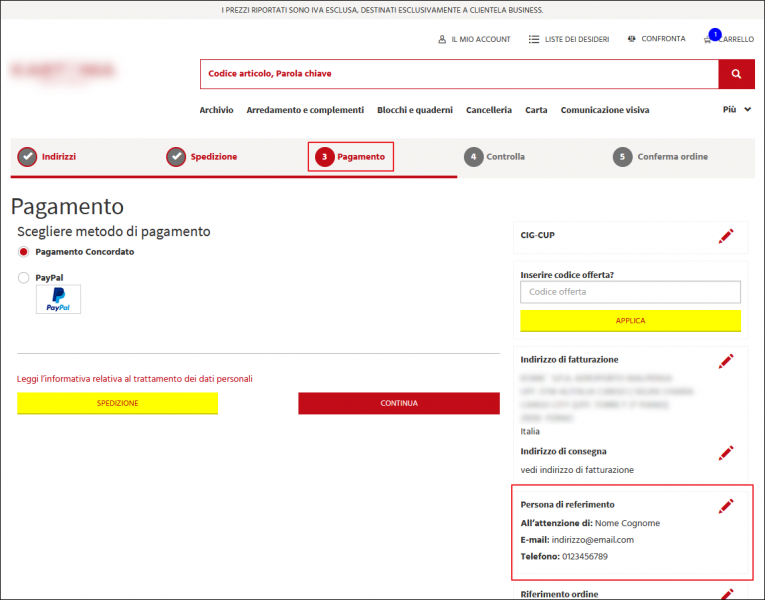This screenshot has width=765, height=600.
Task: Click the compare scales icon
Action: 632,39
